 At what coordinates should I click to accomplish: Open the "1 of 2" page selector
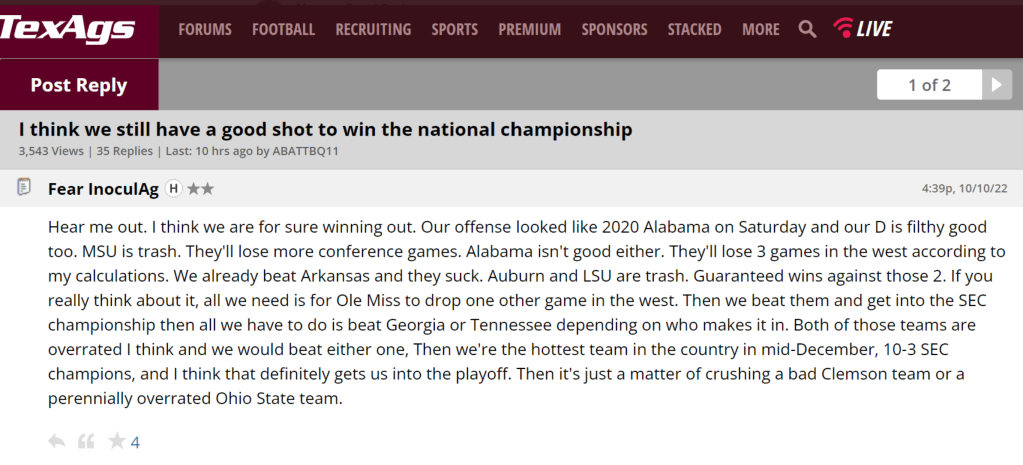929,85
